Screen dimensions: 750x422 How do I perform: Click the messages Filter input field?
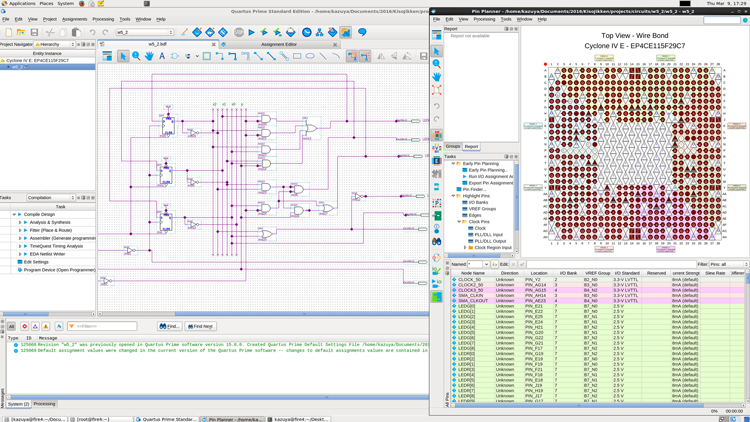point(102,326)
